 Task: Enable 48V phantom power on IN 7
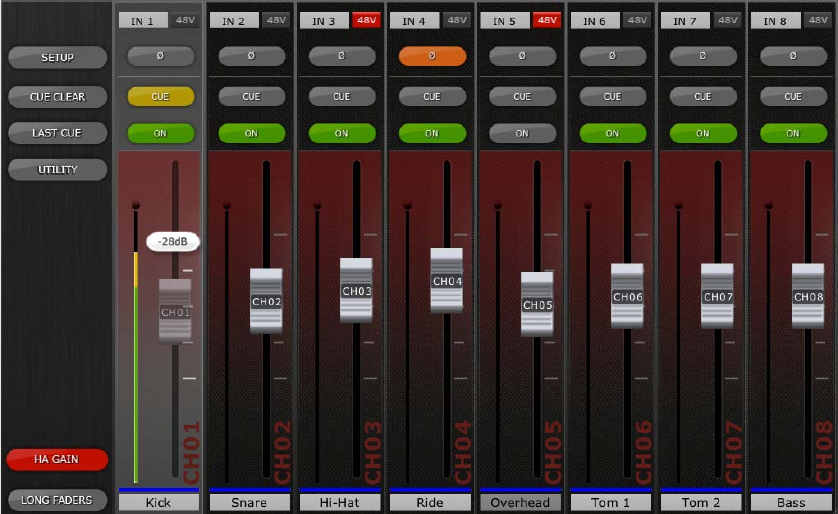click(727, 20)
